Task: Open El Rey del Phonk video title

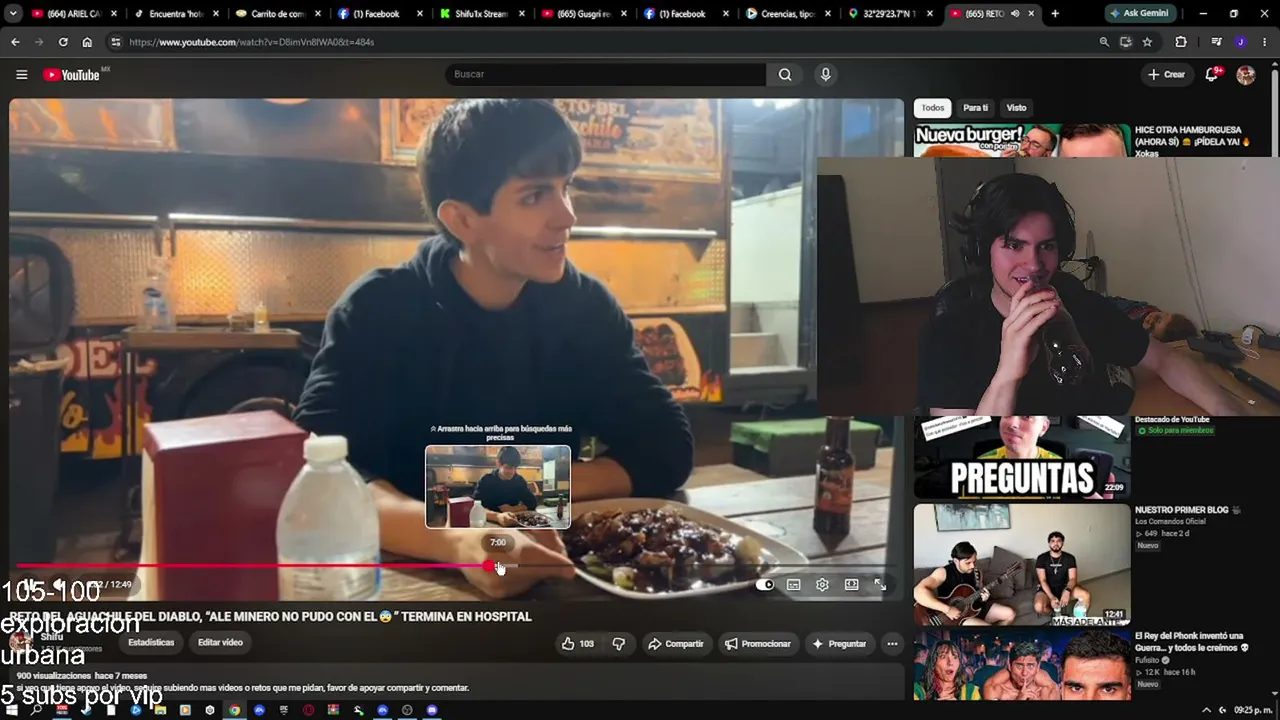Action: pos(1192,642)
